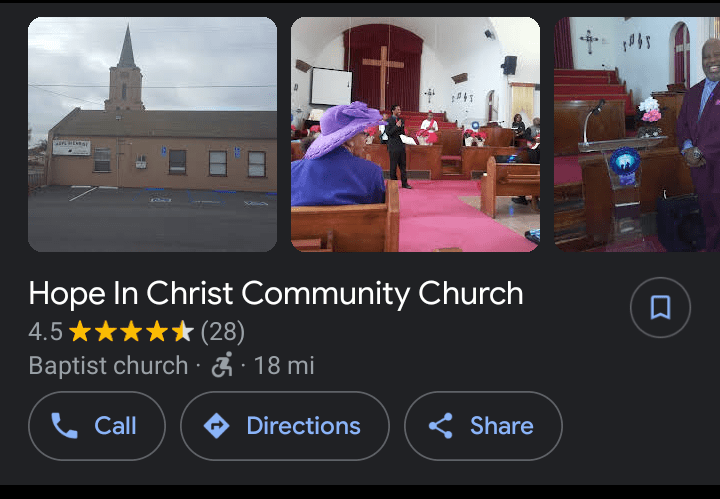Click the middle third rating star

pos(131,331)
